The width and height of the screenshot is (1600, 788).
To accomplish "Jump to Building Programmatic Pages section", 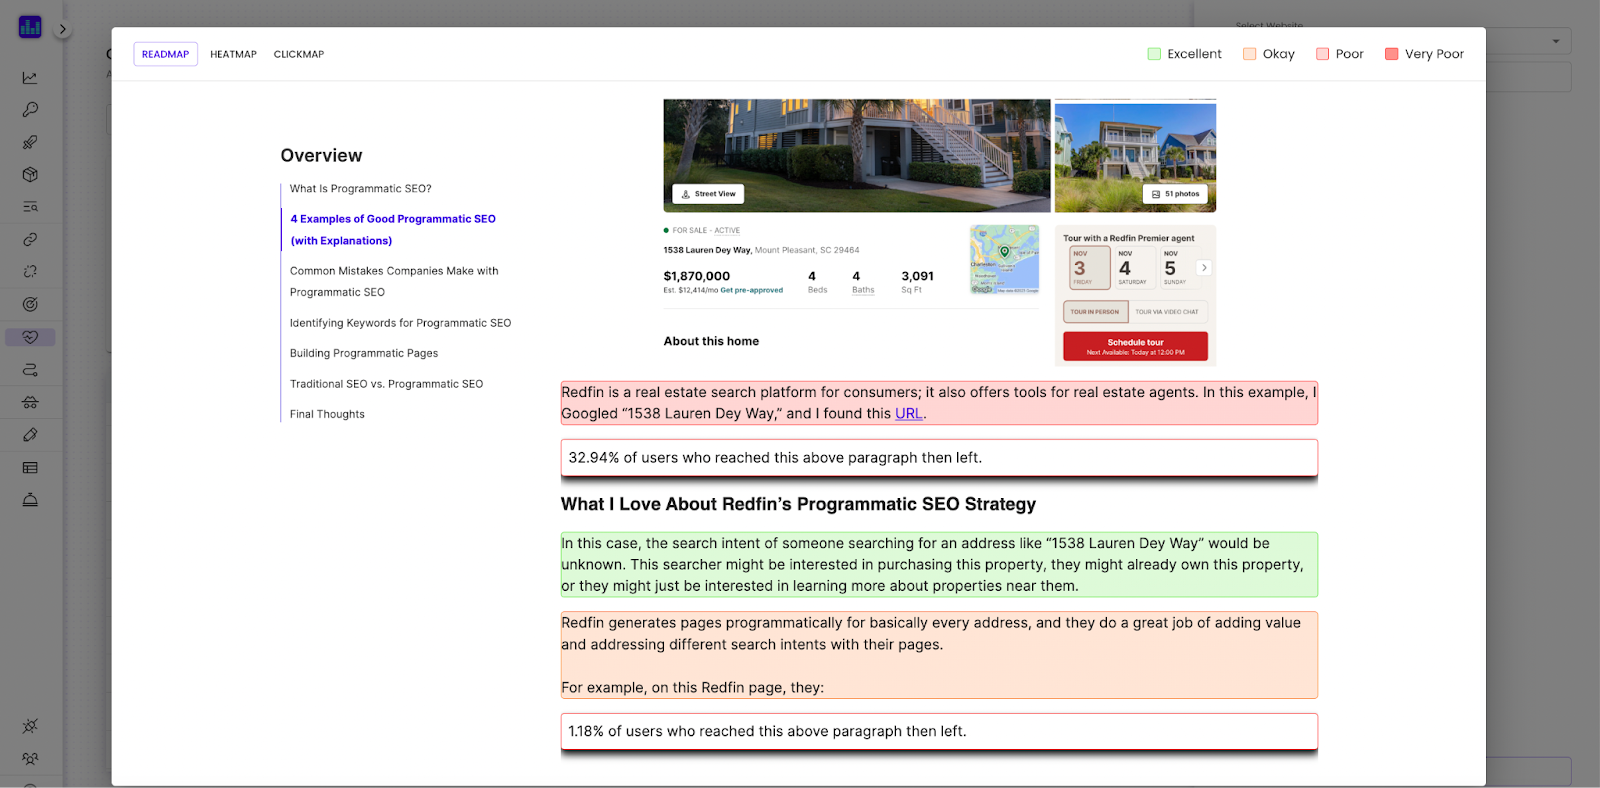I will click(364, 353).
